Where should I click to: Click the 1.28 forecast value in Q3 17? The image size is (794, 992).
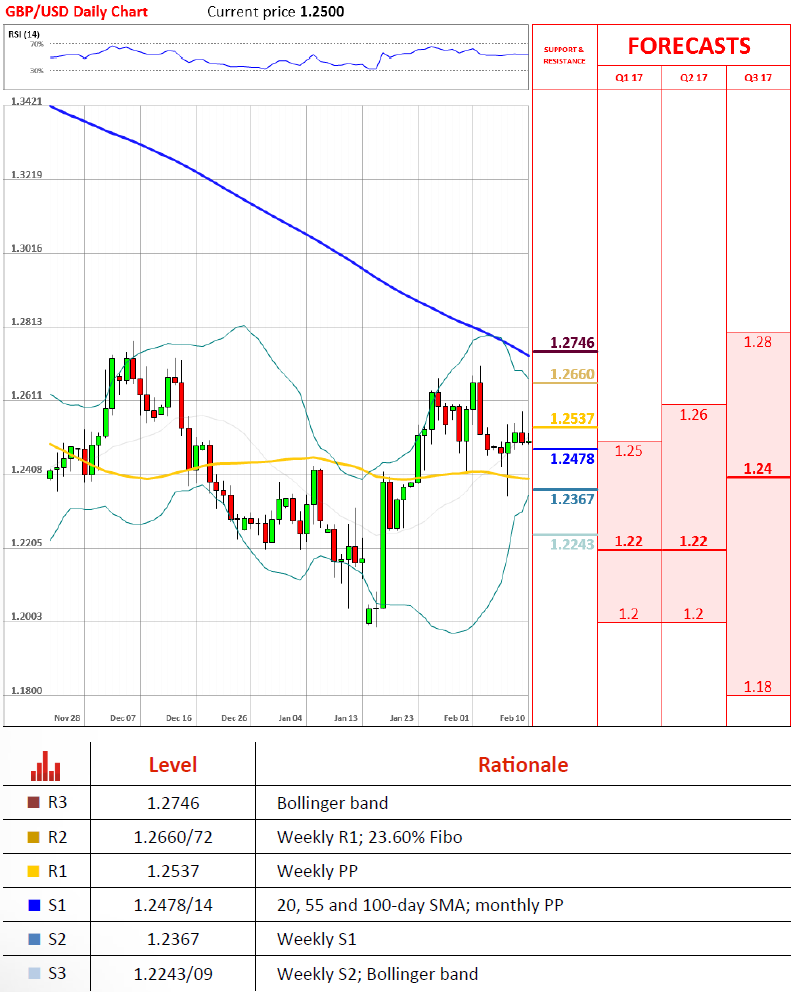pyautogui.click(x=758, y=342)
